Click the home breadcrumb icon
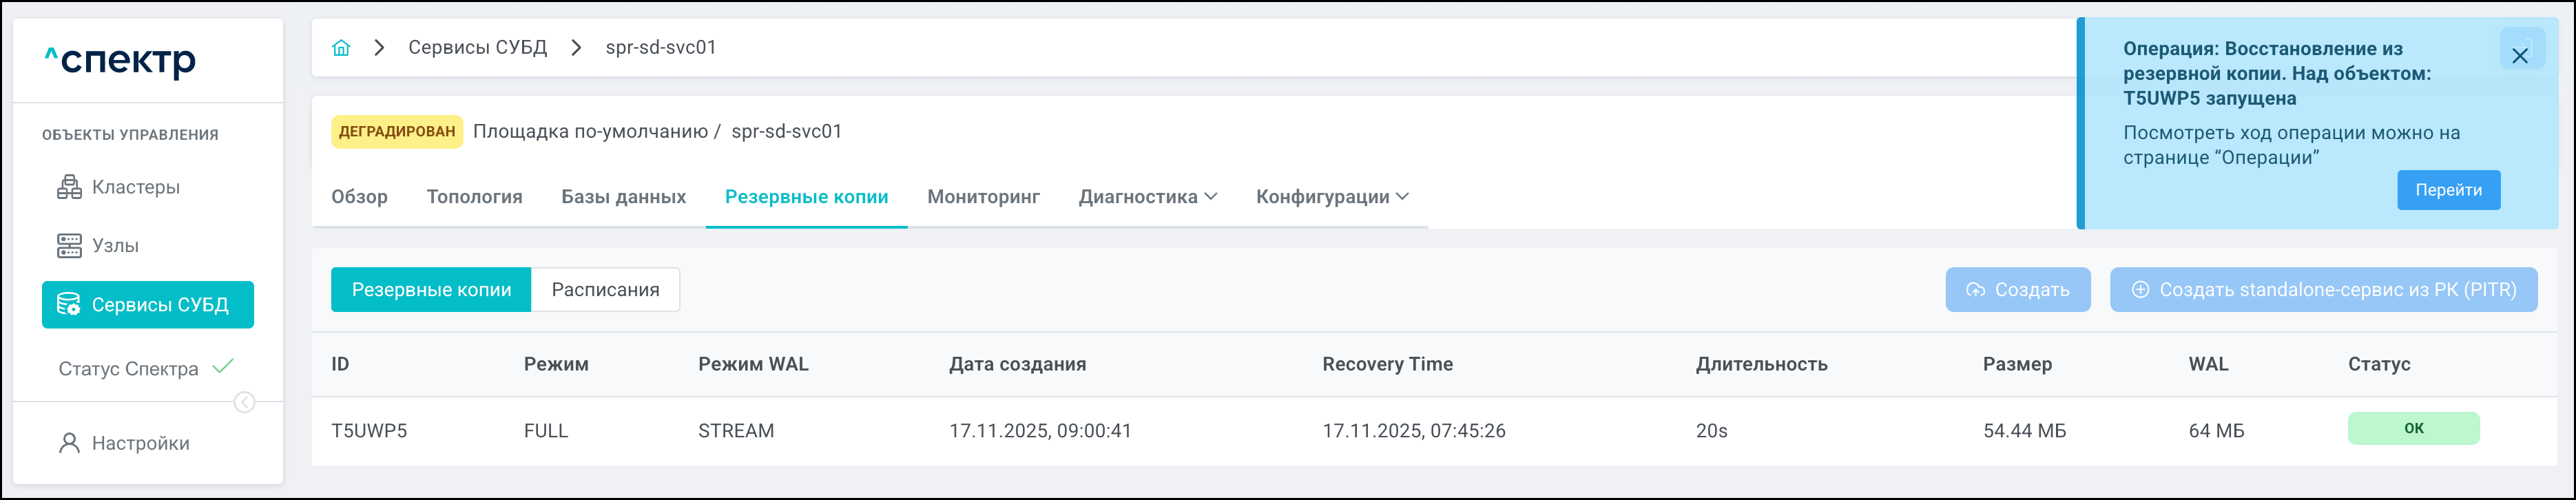The image size is (2576, 500). pyautogui.click(x=341, y=48)
